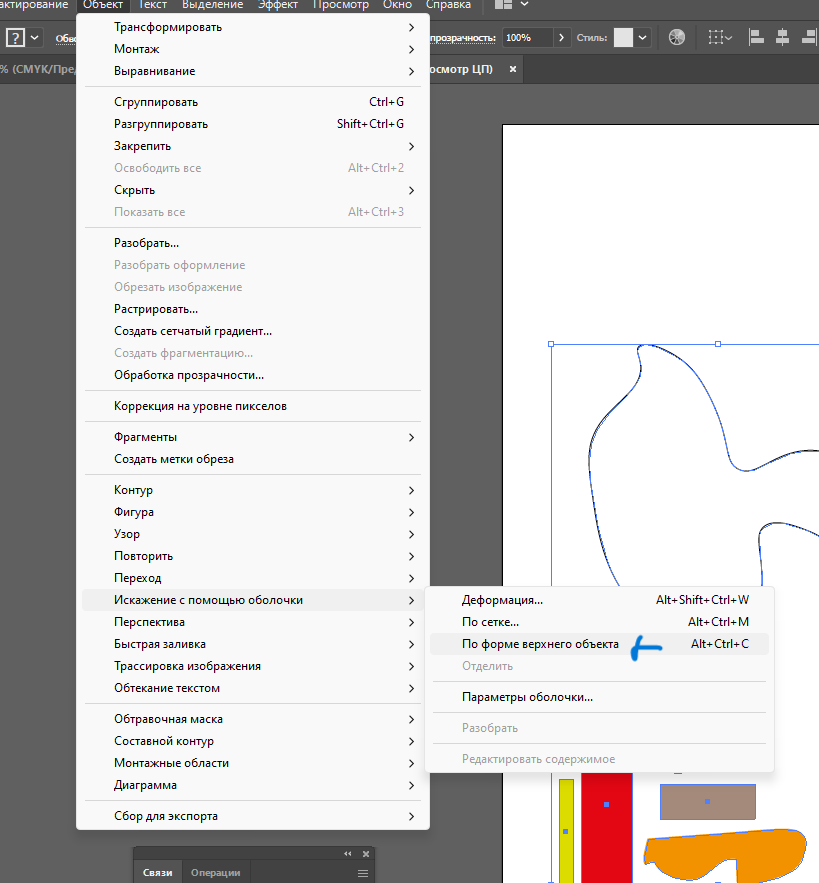Expand the opacity percentage arrow
Image resolution: width=819 pixels, height=883 pixels.
pyautogui.click(x=563, y=38)
